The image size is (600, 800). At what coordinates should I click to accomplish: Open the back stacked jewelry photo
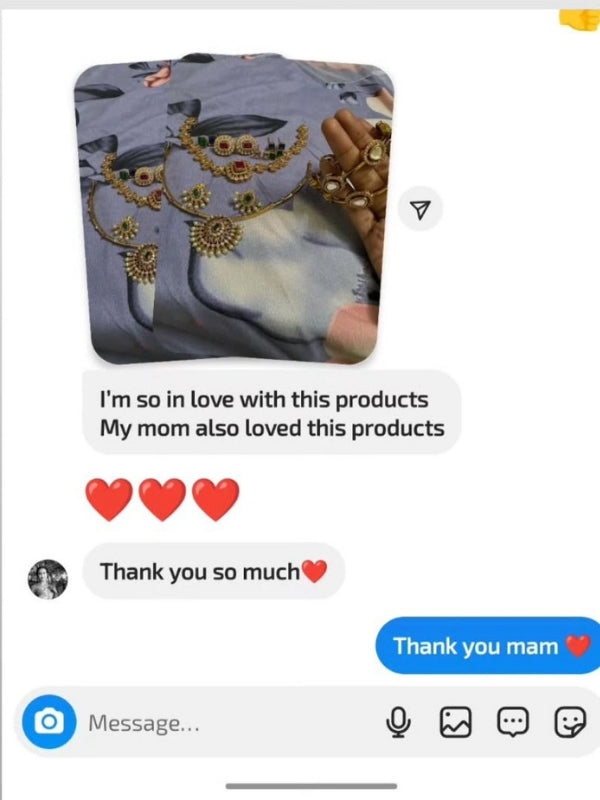click(117, 212)
